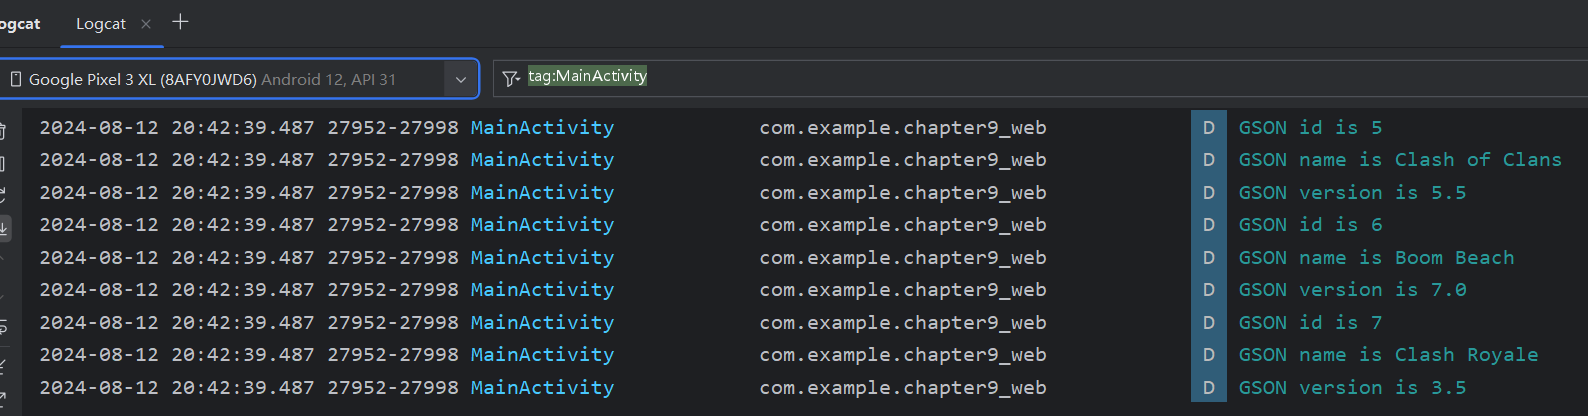Switch to the Logcat tab
The image size is (1588, 416).
[x=101, y=24]
